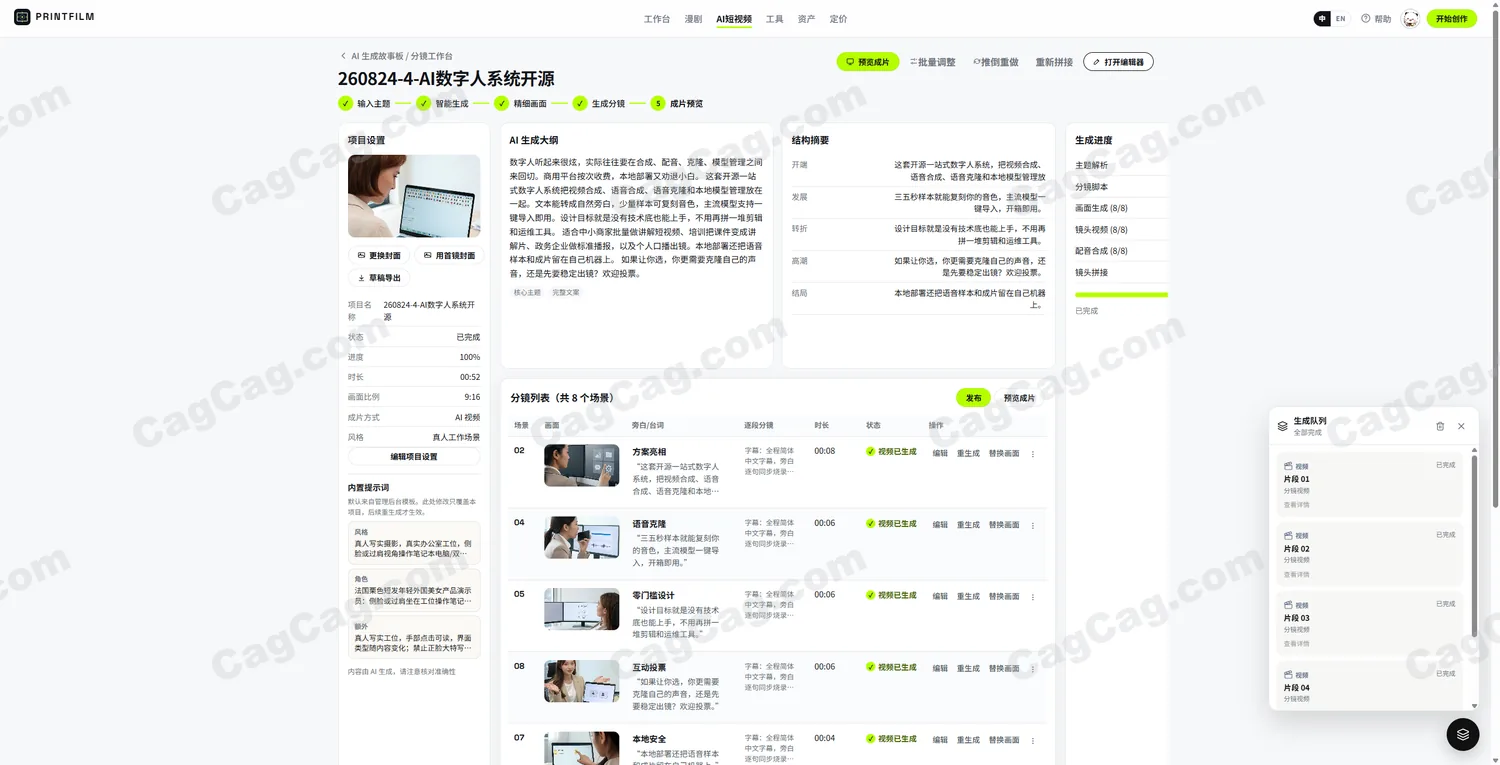Close the 生成队列 panel
The image size is (1500, 765).
tap(1461, 426)
